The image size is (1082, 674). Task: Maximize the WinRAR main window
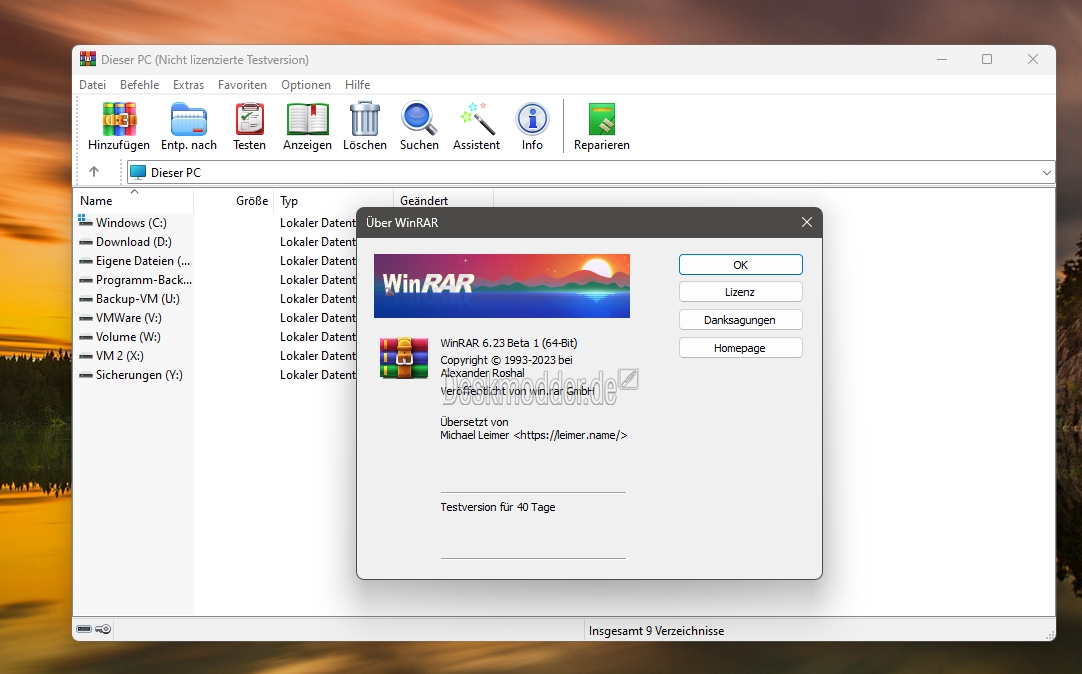tap(987, 59)
